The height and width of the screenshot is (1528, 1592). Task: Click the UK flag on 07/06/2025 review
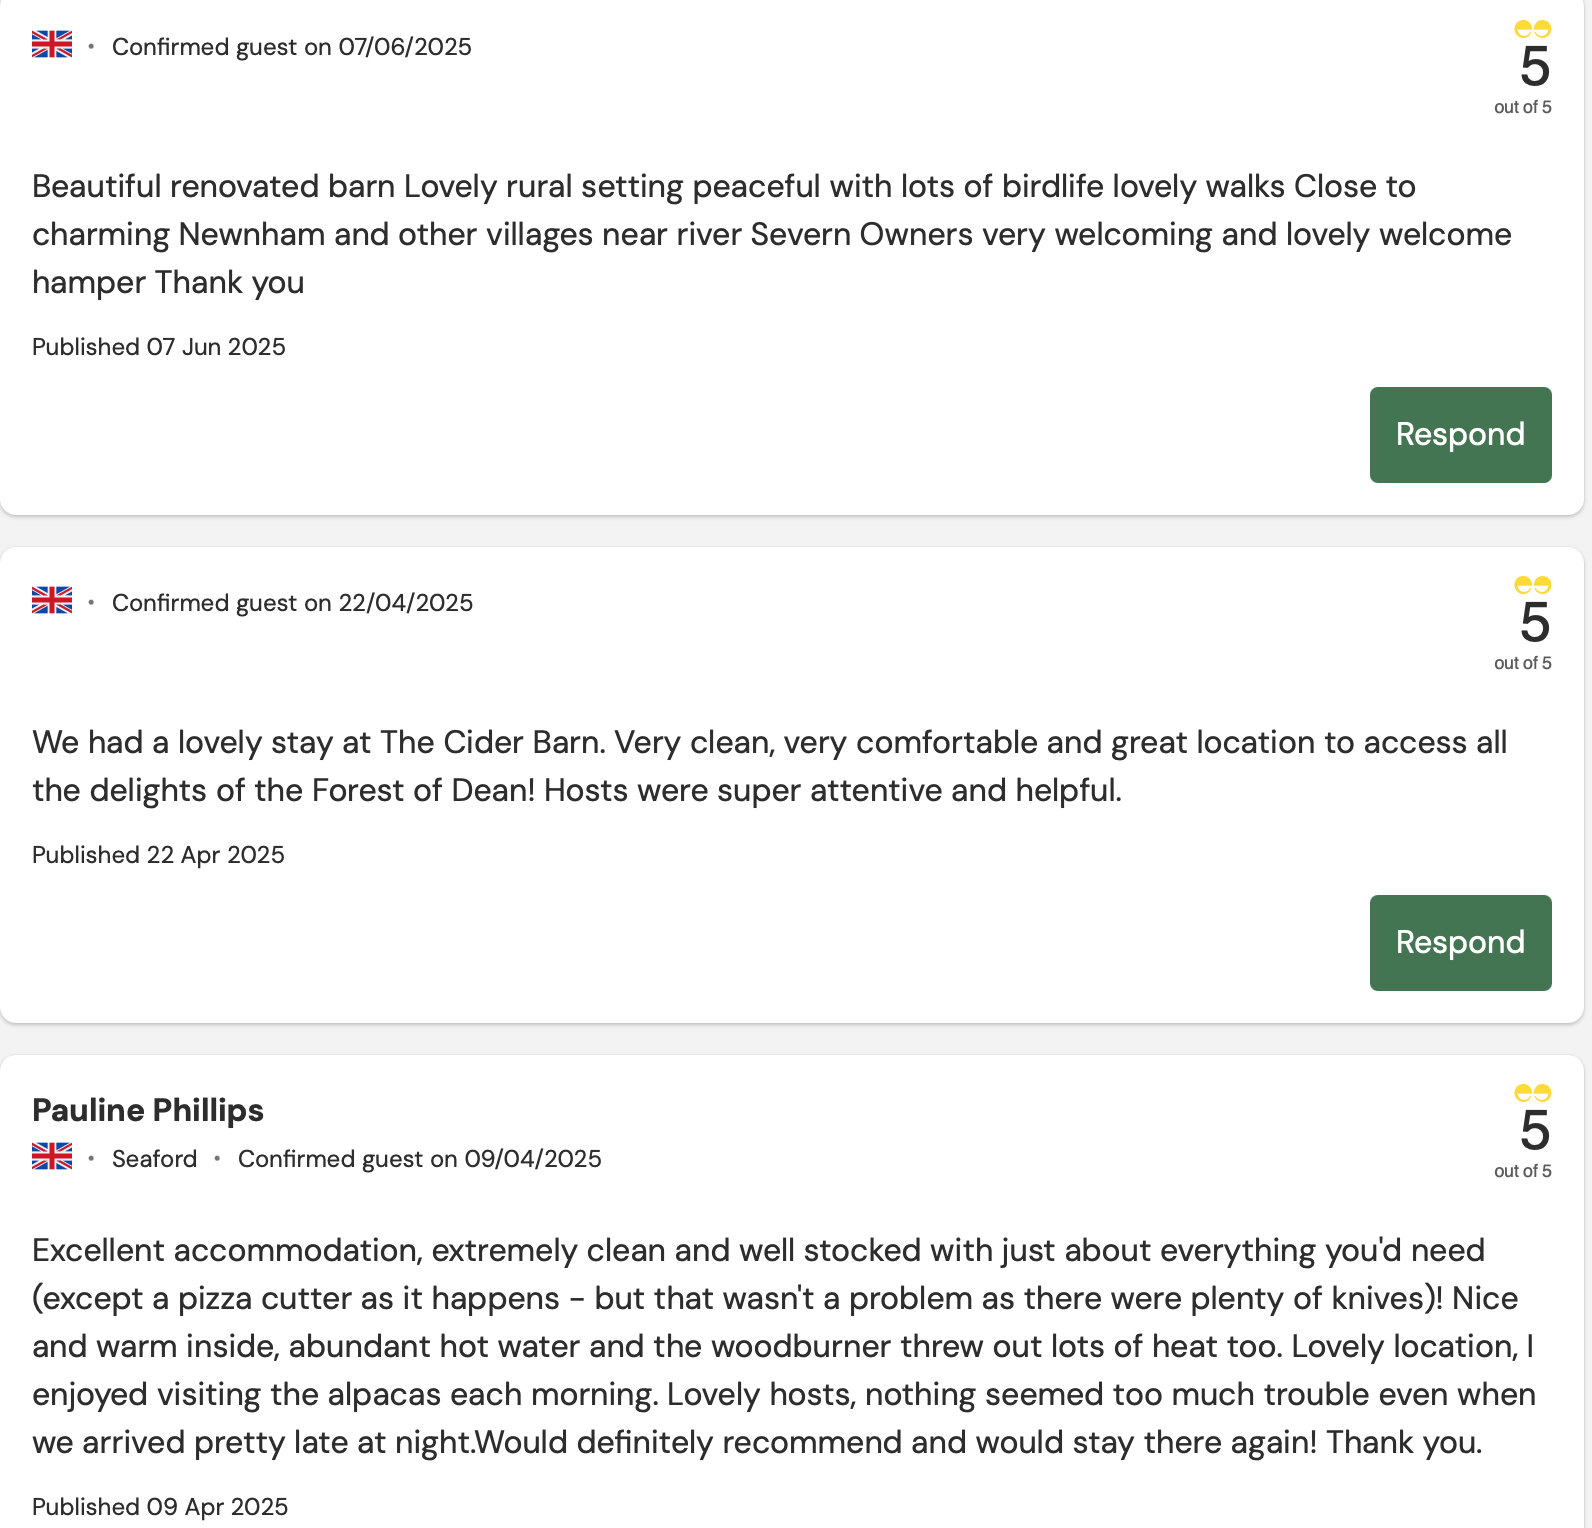click(52, 45)
